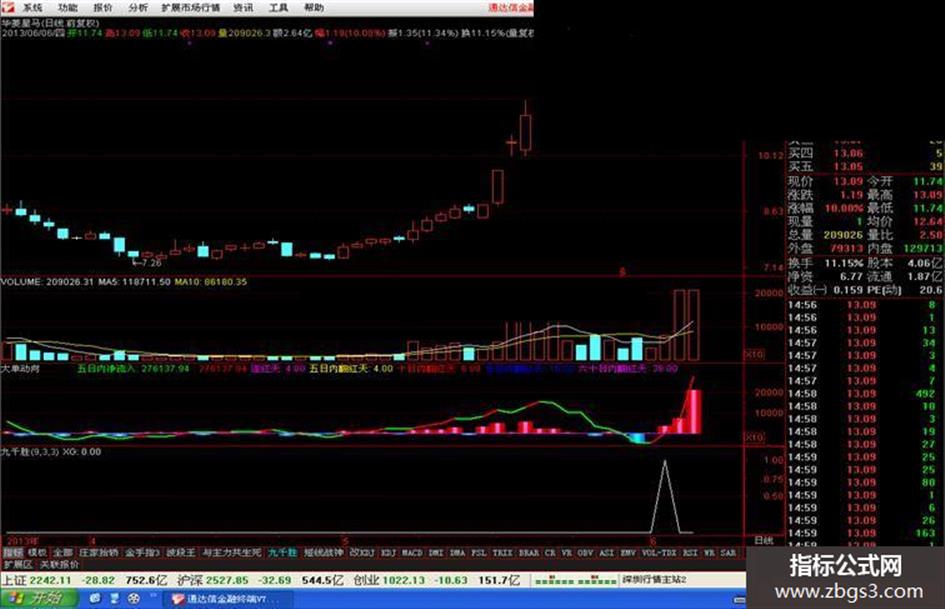Switch to the OBV indicator
The width and height of the screenshot is (945, 609).
(585, 552)
